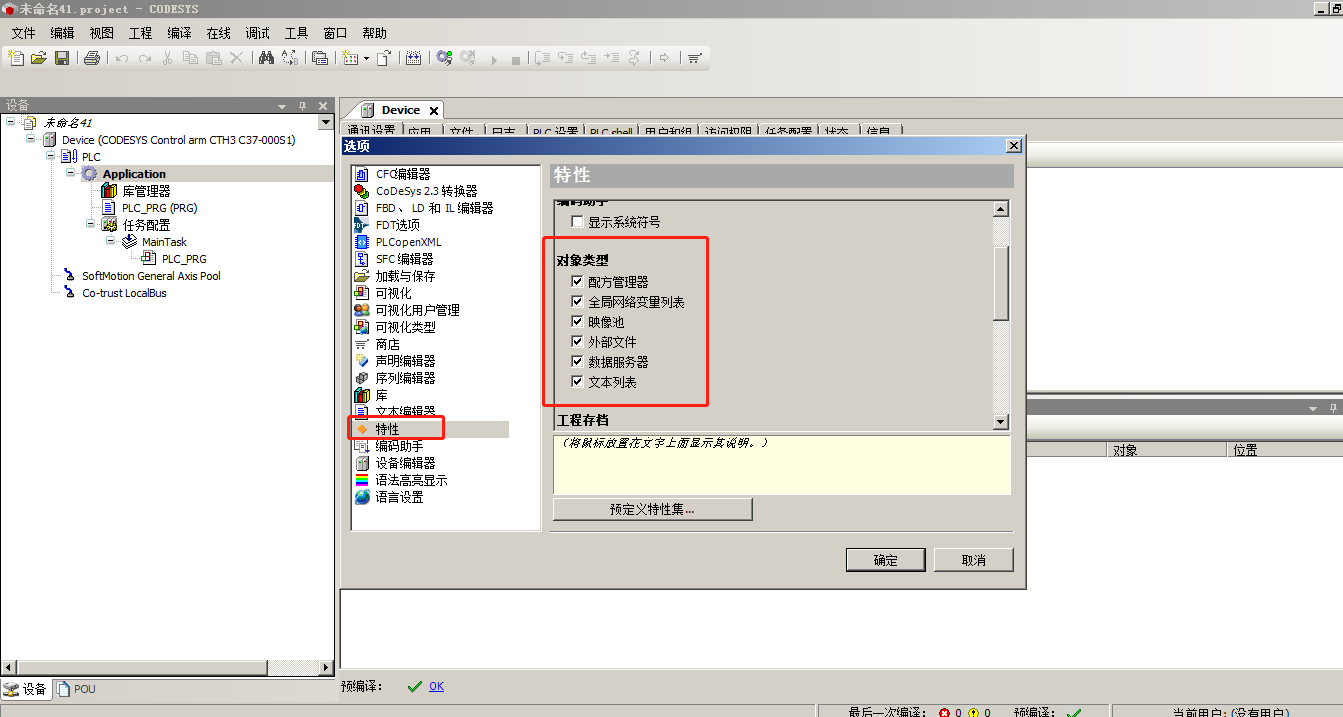Open the devices panel project dropdown
The width and height of the screenshot is (1343, 717).
[325, 122]
